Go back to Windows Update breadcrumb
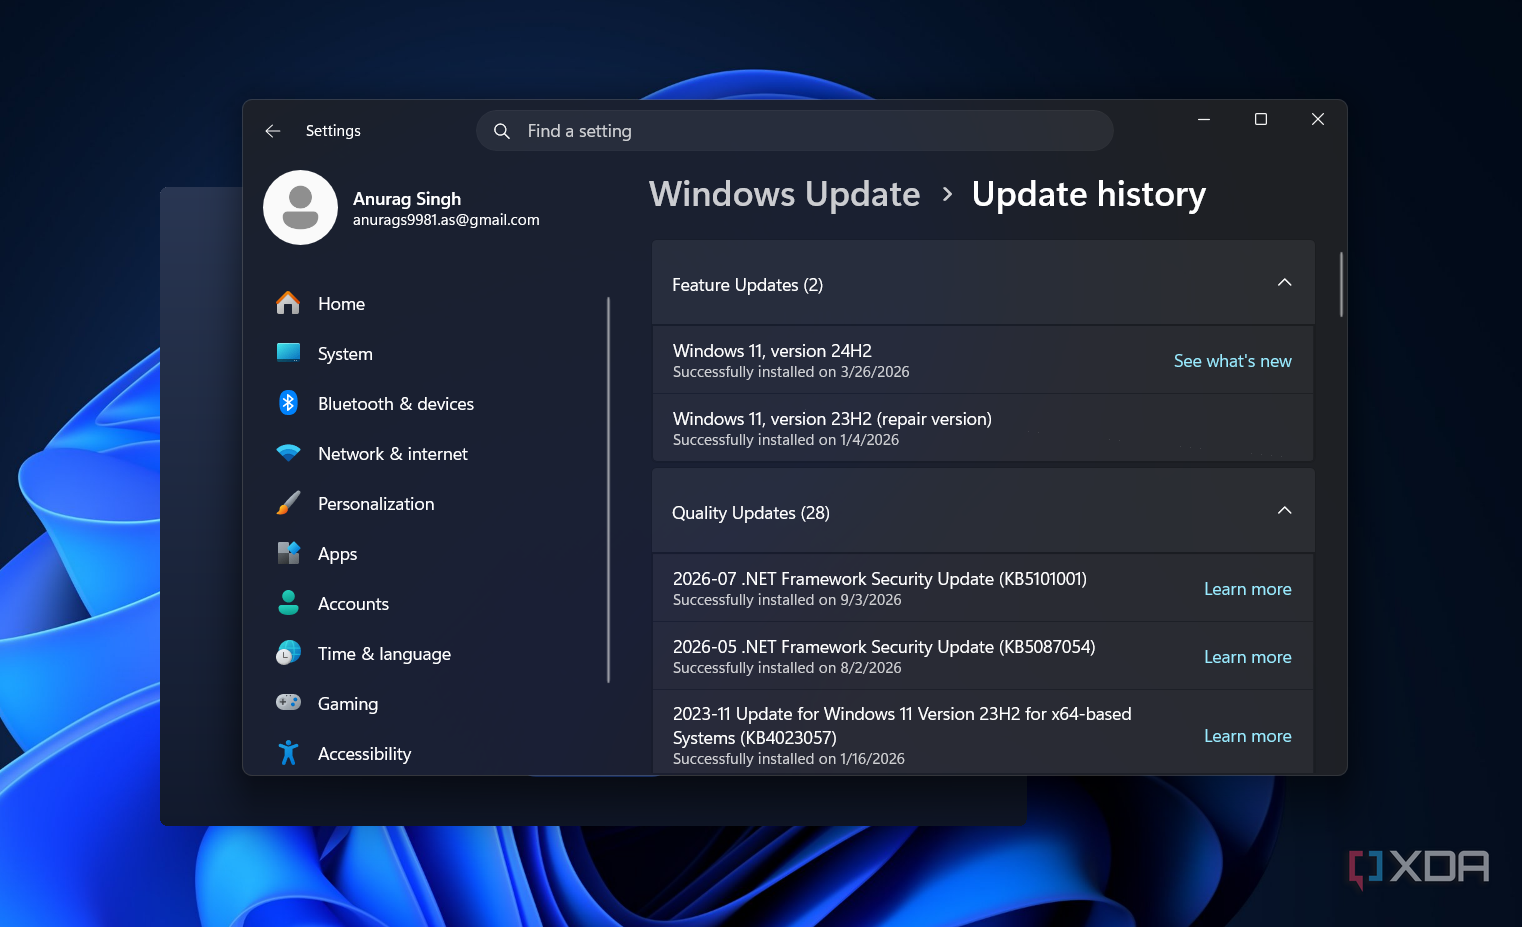Image resolution: width=1522 pixels, height=927 pixels. 784,194
